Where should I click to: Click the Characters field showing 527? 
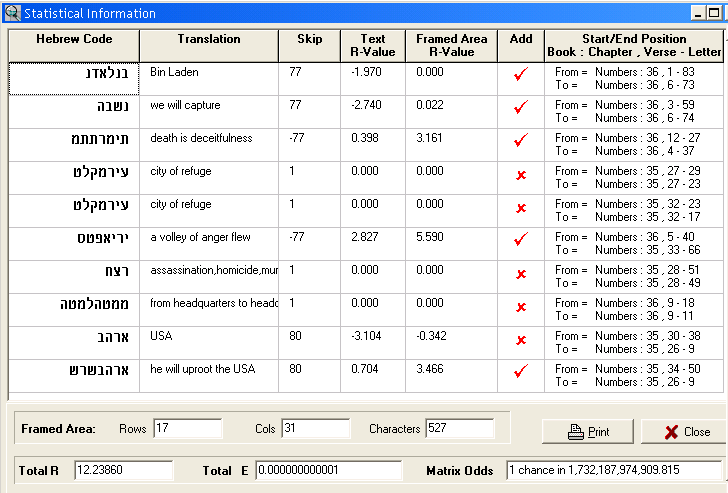(460, 428)
